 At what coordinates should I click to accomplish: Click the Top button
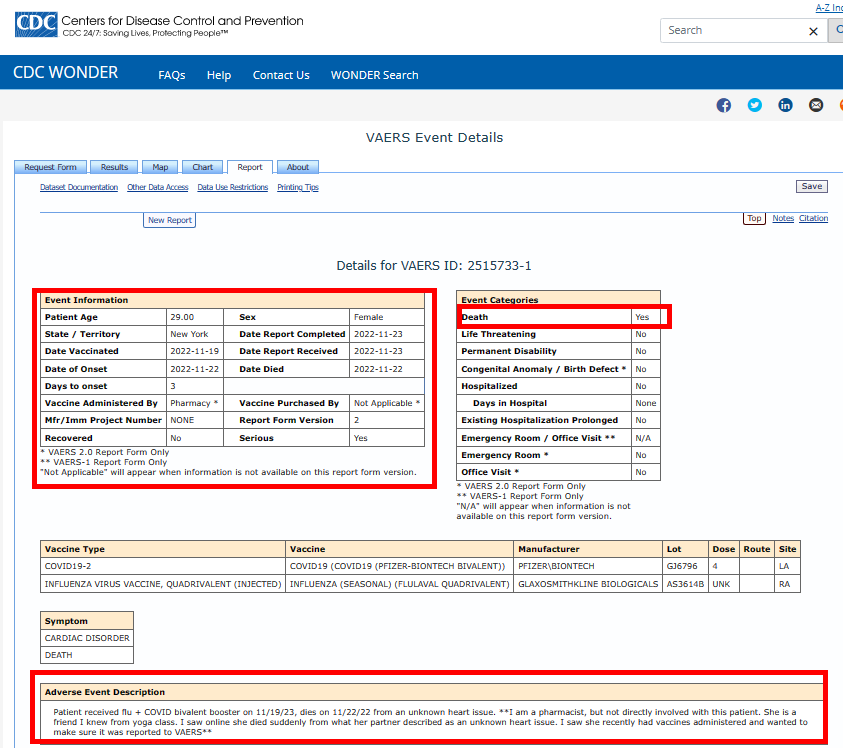coord(754,218)
